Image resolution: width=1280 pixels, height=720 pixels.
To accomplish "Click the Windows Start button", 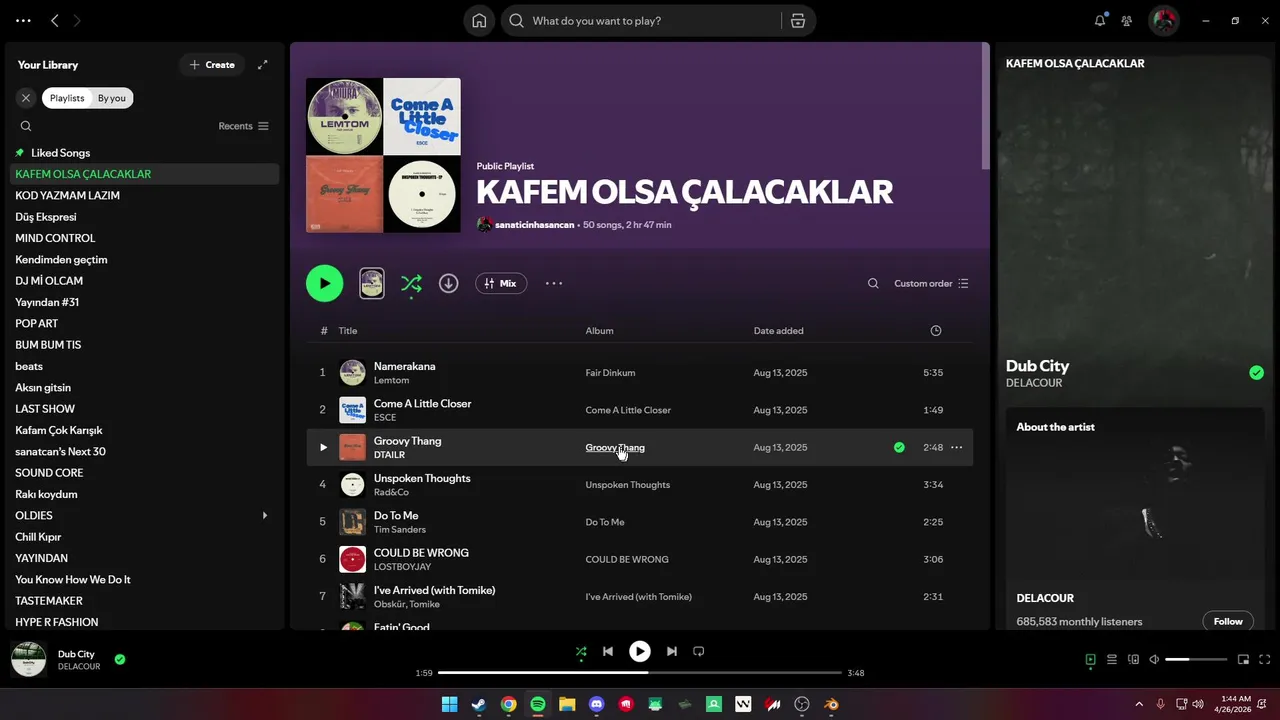I will click(x=449, y=704).
